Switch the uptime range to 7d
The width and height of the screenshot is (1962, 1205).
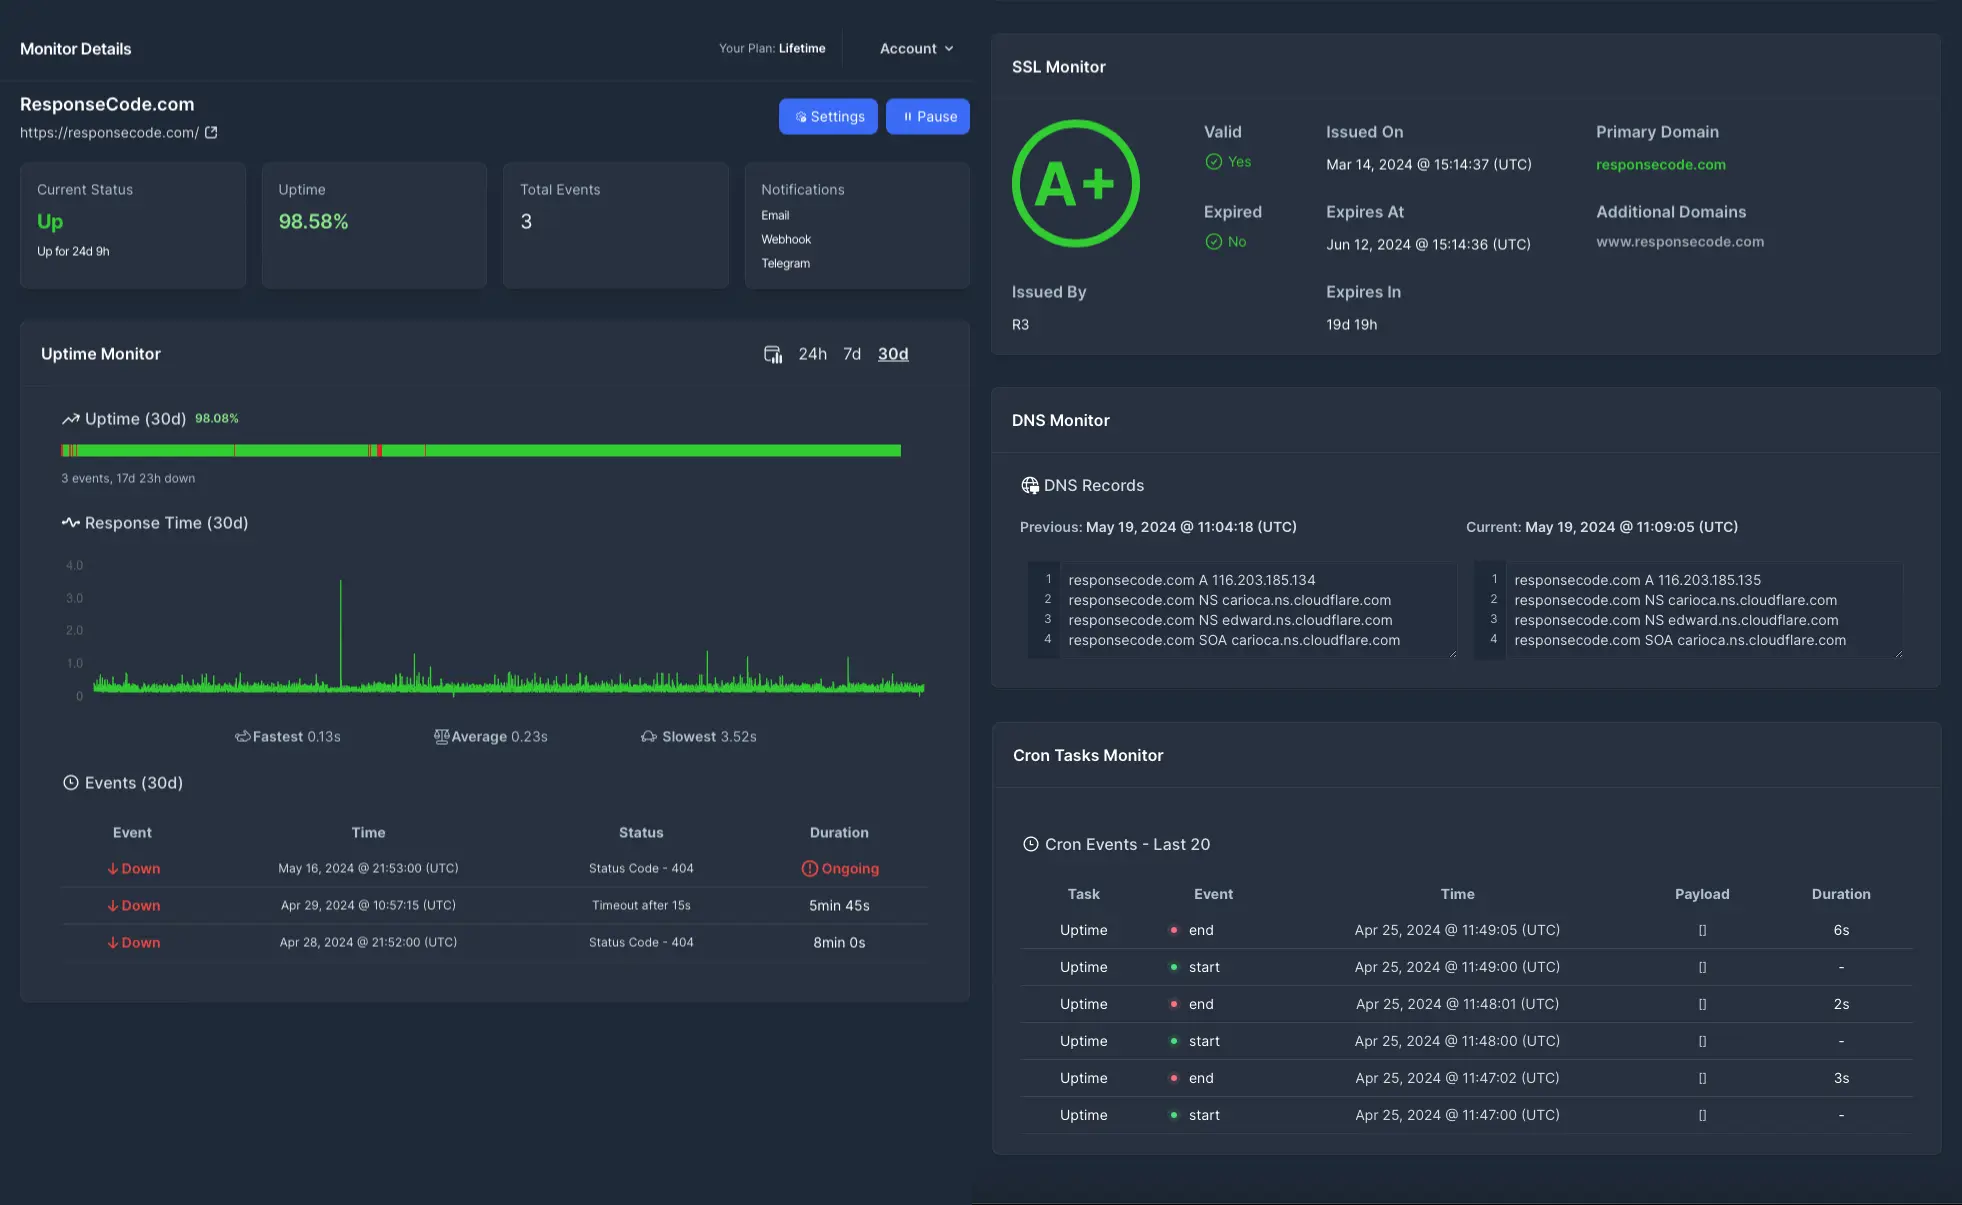click(852, 354)
